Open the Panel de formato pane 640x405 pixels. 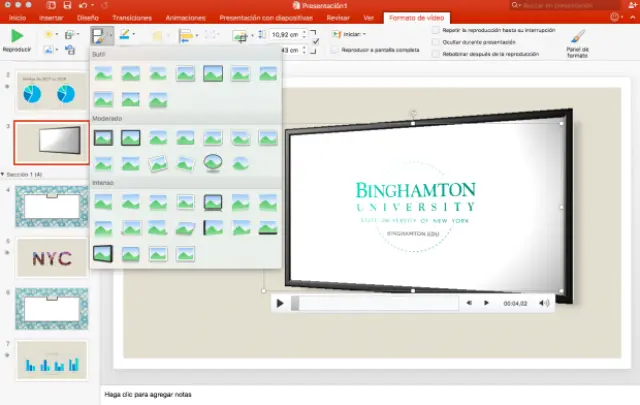(578, 42)
